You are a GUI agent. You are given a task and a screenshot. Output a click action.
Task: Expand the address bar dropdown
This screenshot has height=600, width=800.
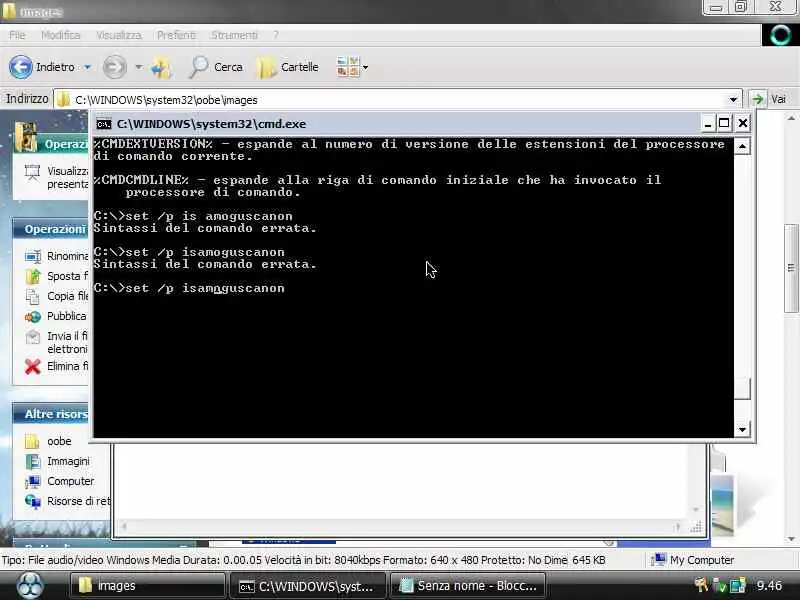pos(733,99)
